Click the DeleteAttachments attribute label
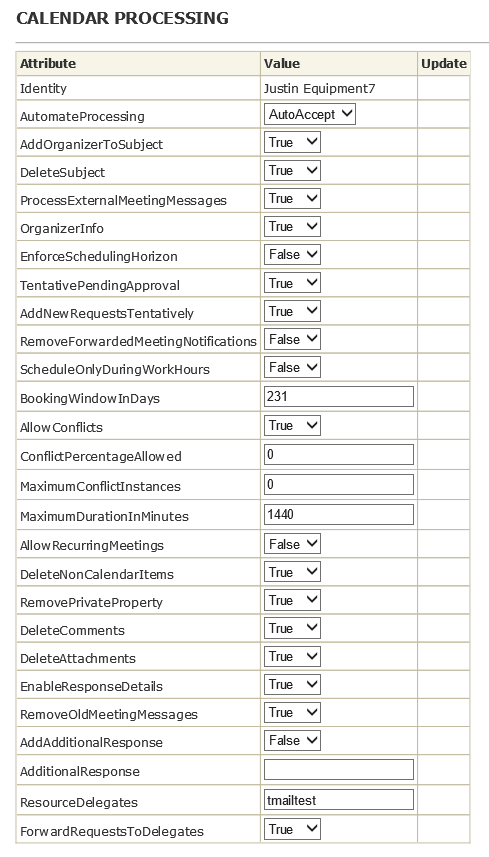 coord(78,659)
